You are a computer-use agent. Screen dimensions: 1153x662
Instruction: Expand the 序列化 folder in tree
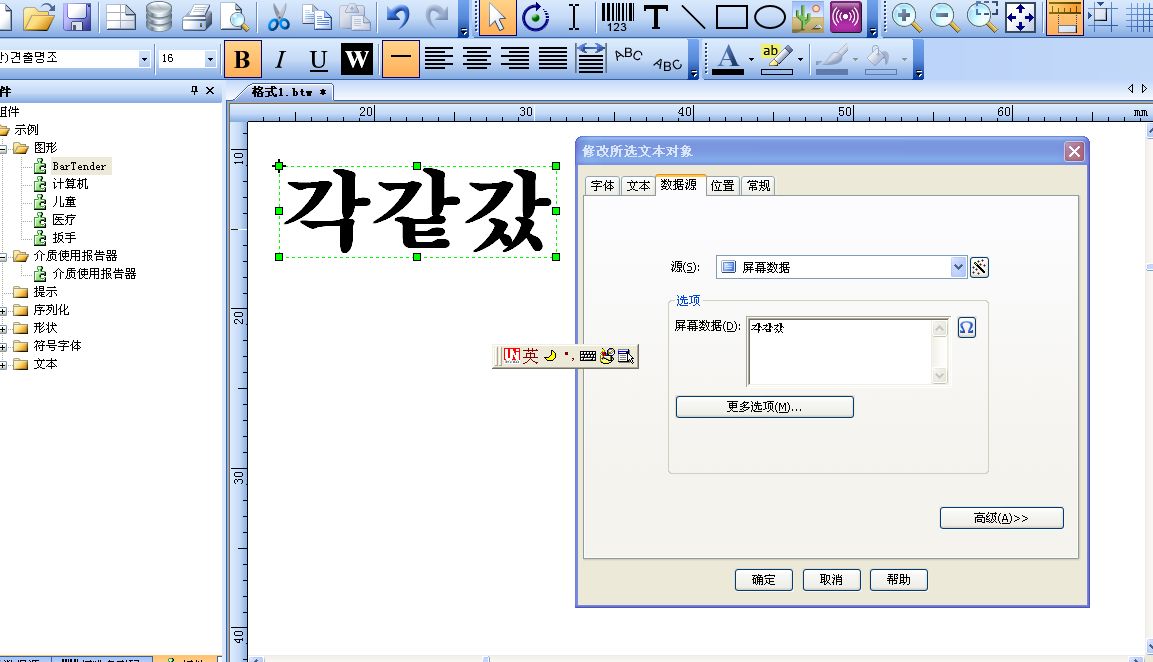point(4,310)
